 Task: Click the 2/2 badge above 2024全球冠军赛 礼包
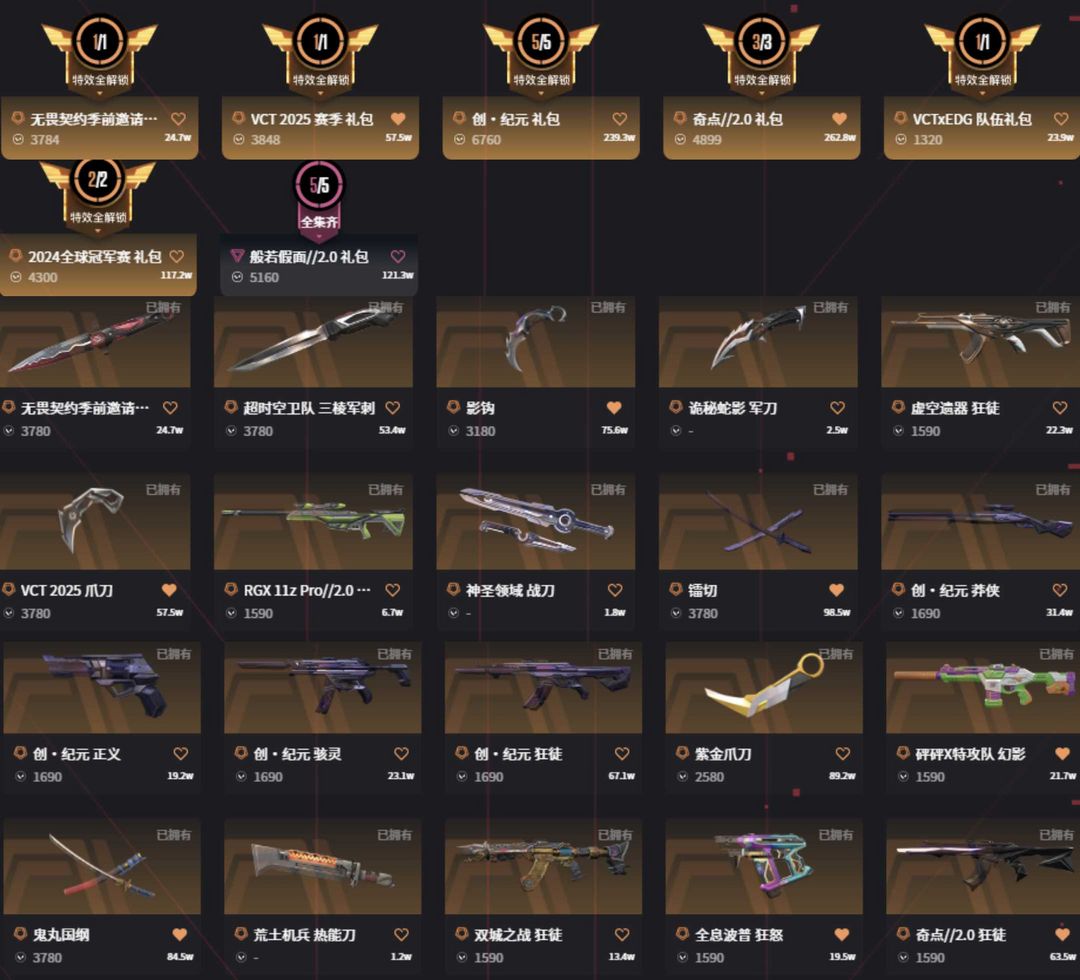(97, 180)
